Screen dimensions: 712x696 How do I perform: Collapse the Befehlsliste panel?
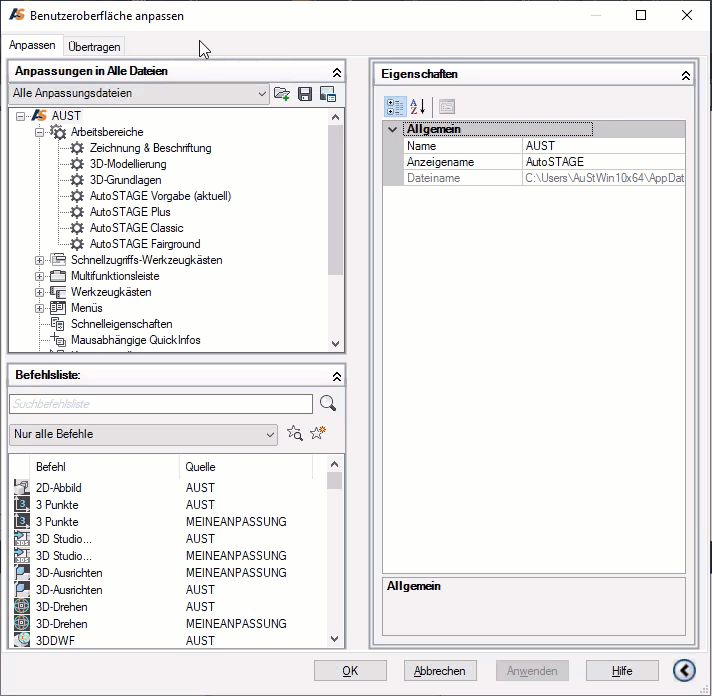(336, 376)
